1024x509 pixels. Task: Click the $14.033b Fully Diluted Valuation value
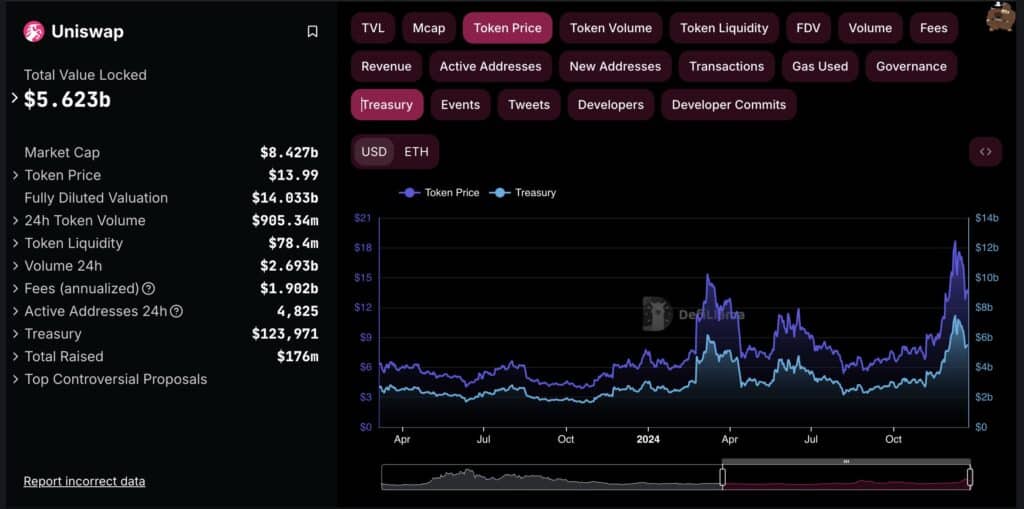(x=285, y=198)
